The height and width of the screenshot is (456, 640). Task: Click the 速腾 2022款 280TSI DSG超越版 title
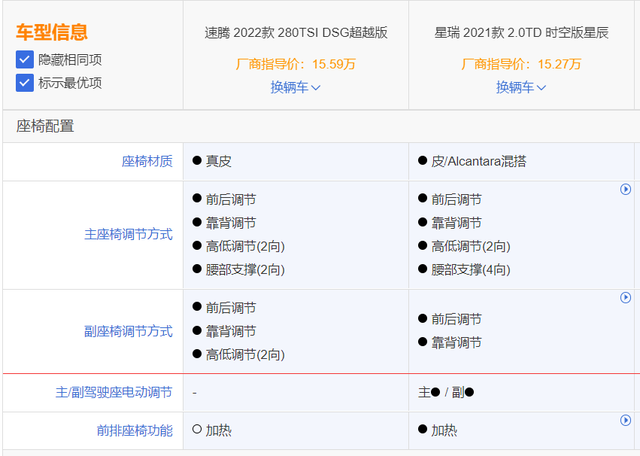click(x=296, y=32)
